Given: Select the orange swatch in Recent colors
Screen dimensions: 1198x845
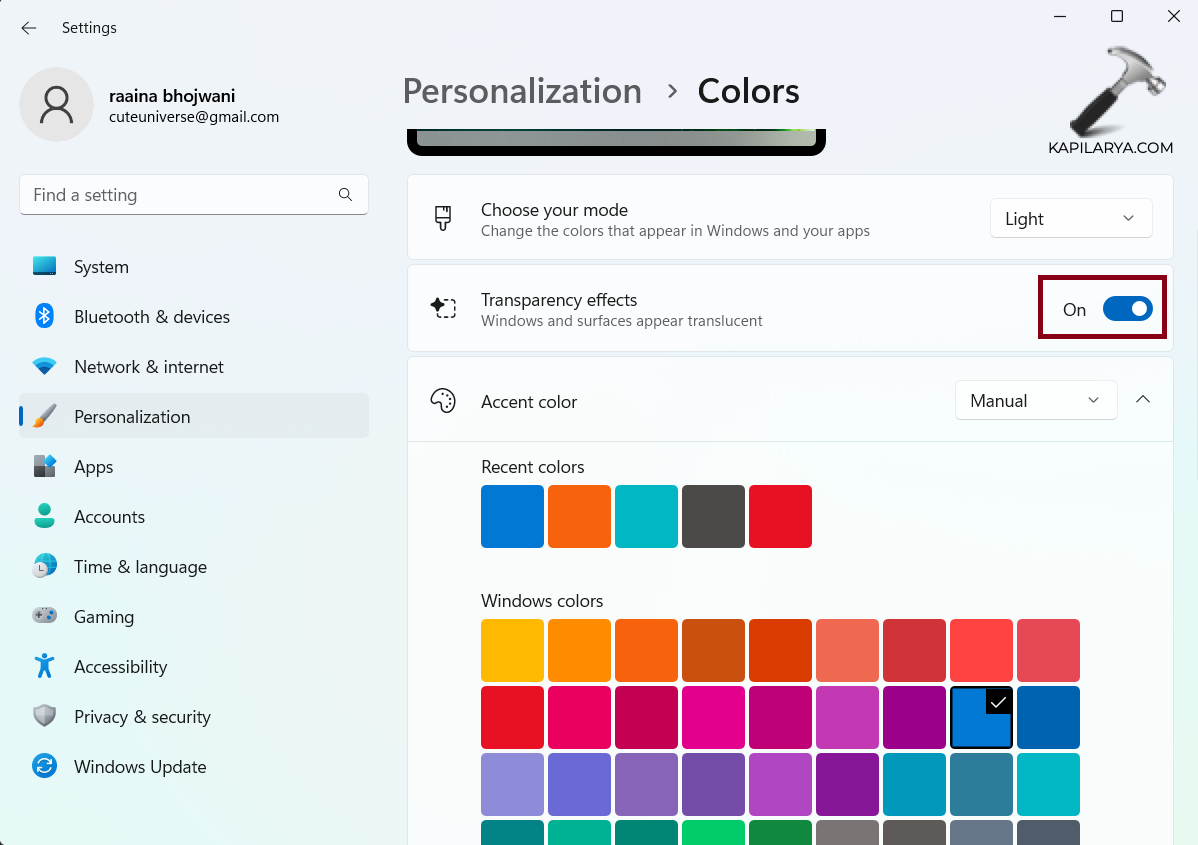Looking at the screenshot, I should (579, 516).
